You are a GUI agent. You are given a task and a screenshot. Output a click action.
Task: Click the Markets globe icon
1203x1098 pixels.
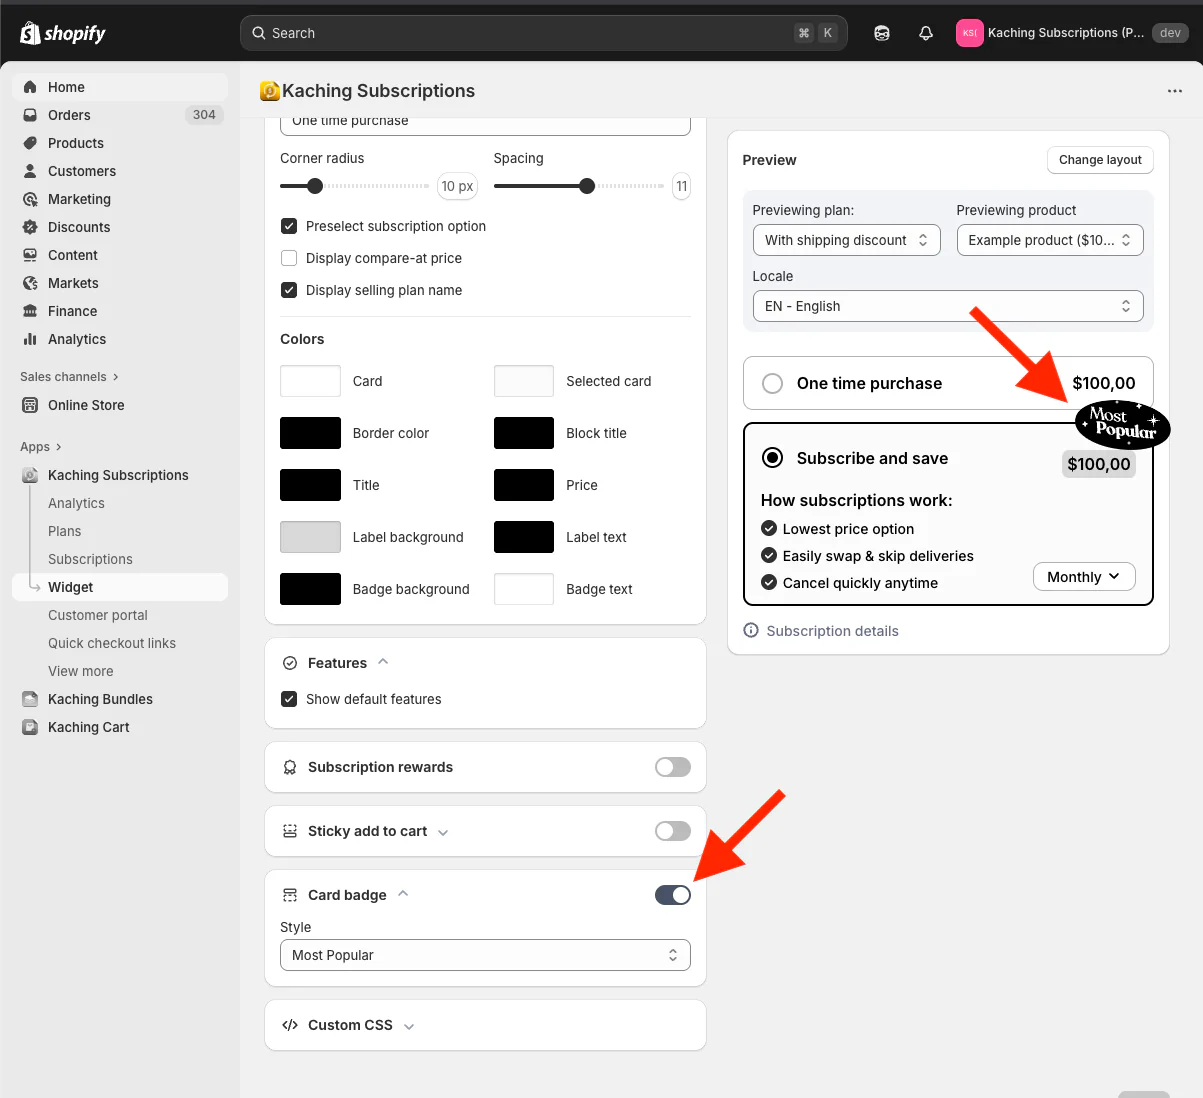pyautogui.click(x=30, y=283)
